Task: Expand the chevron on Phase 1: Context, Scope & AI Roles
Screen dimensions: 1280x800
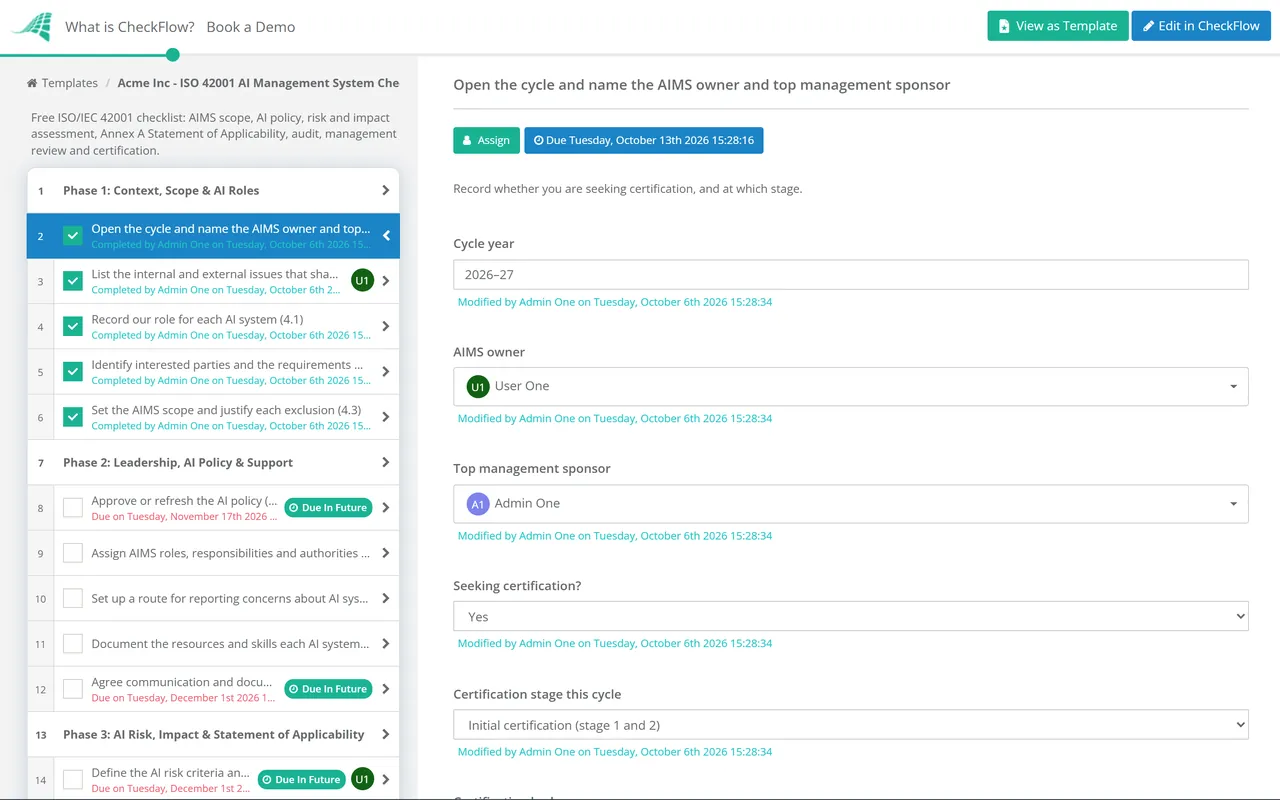Action: 386,190
